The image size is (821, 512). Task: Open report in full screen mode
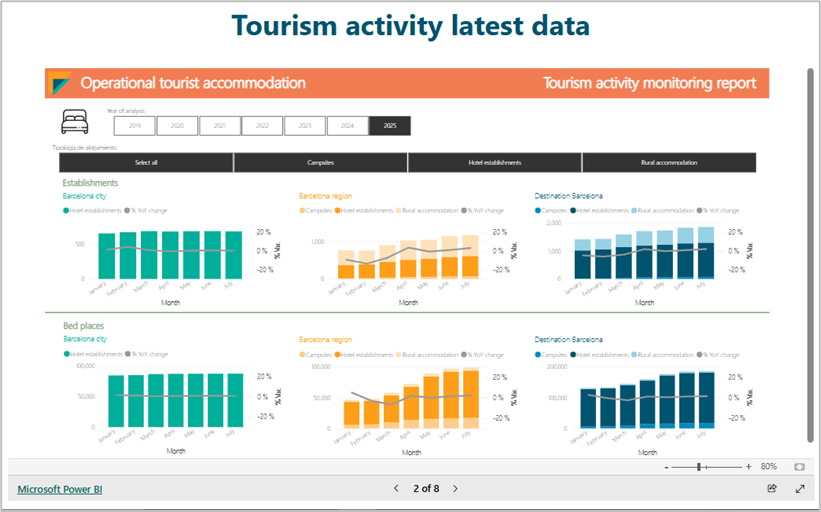tap(800, 489)
